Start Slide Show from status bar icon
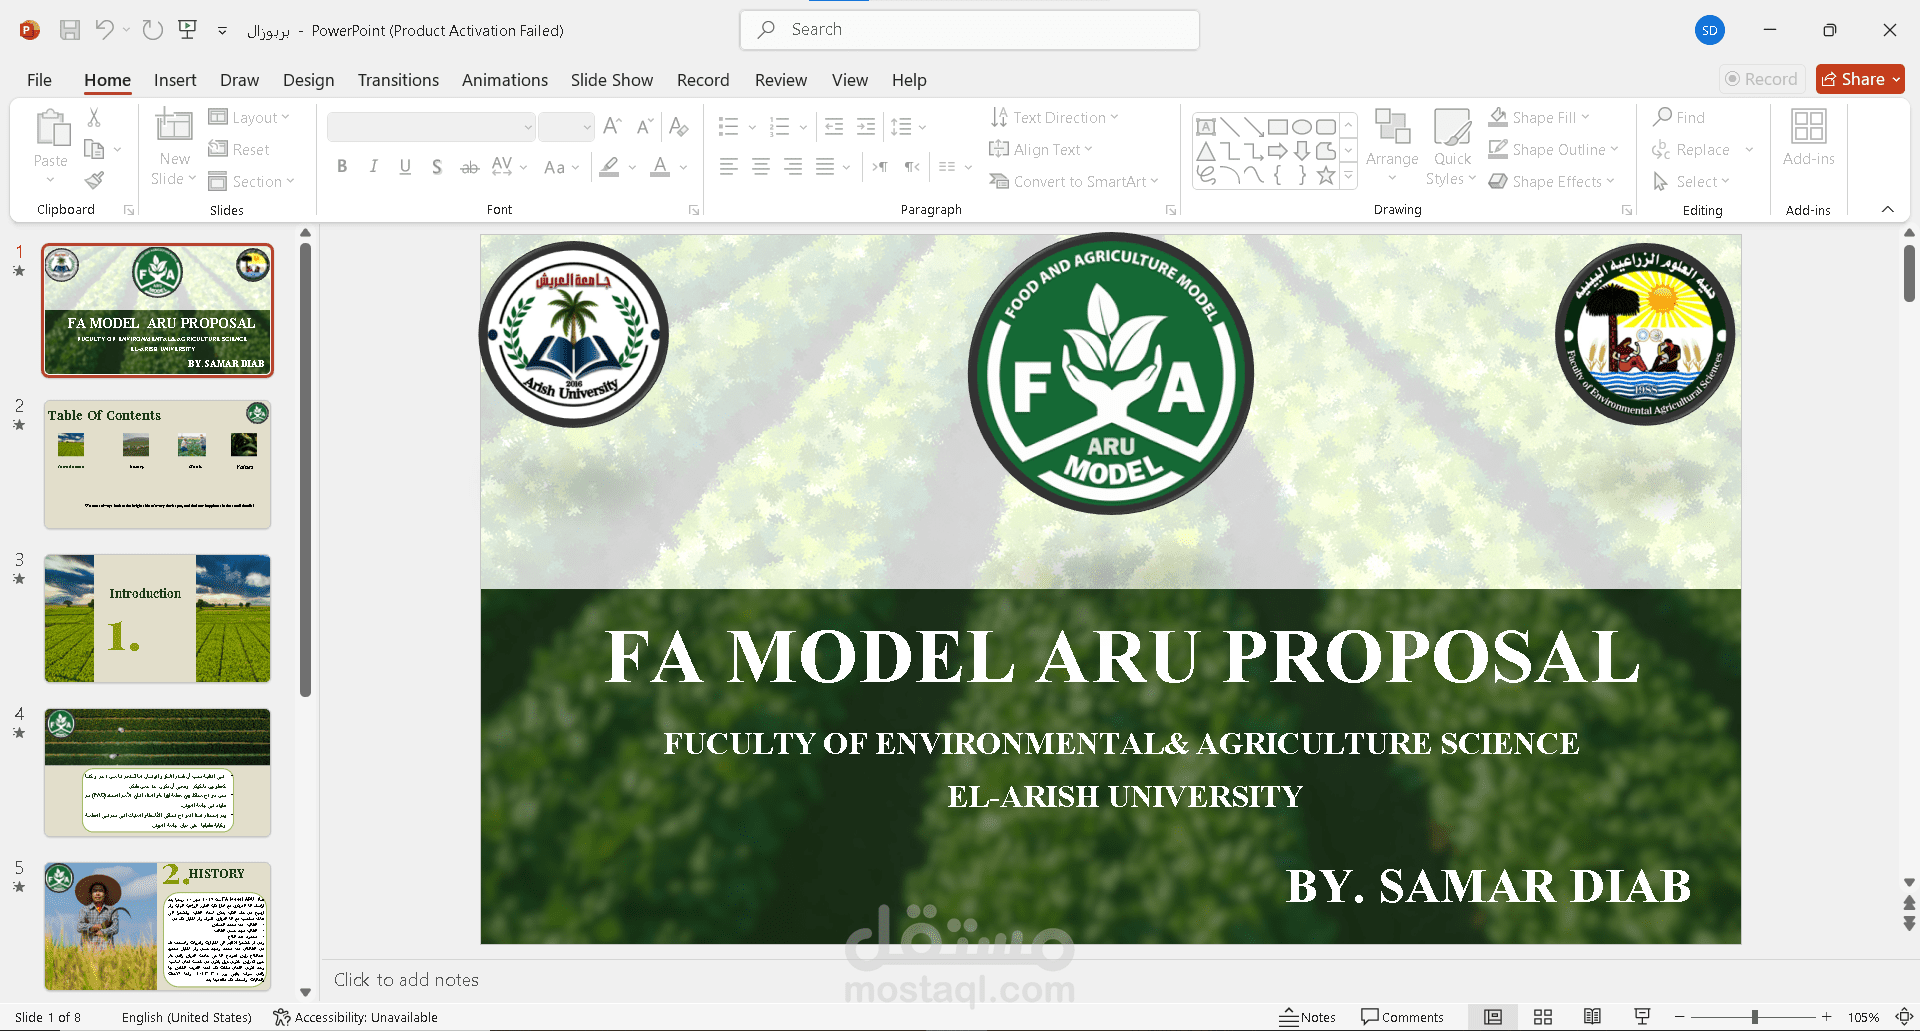 1642,1017
